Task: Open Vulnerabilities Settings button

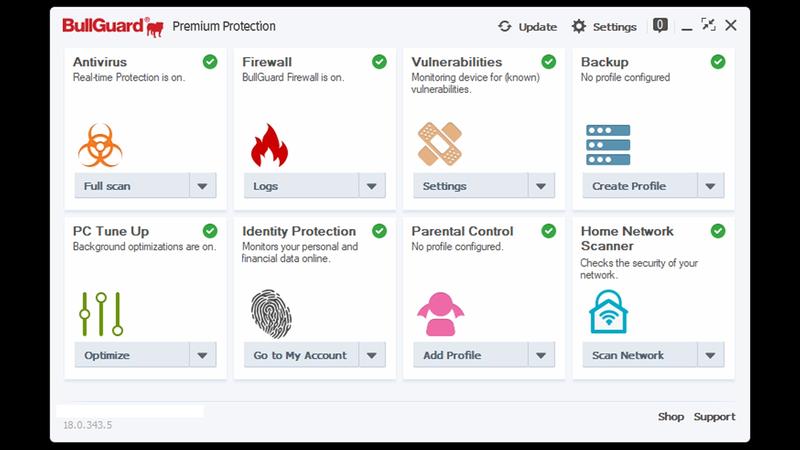Action: [x=471, y=186]
